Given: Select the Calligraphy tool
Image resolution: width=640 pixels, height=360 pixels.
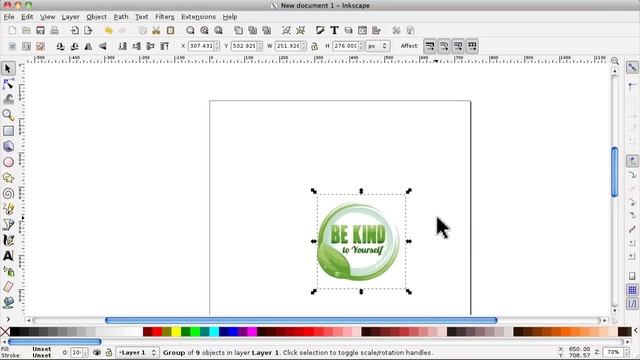Looking at the screenshot, I should tap(8, 240).
